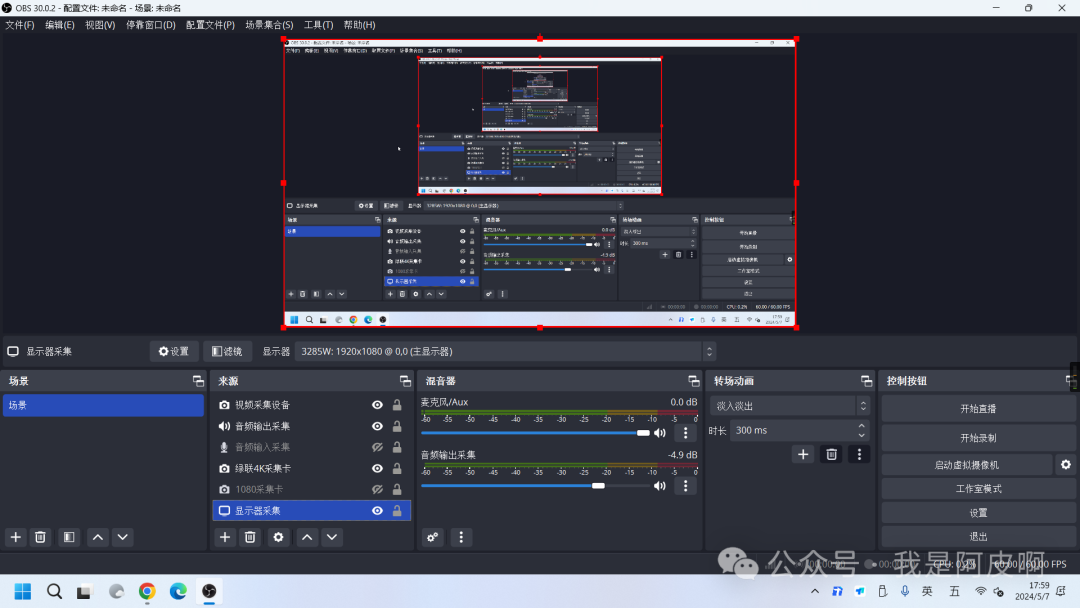Click the 音频输出采集 volume slider
The width and height of the screenshot is (1080, 608).
510,486
